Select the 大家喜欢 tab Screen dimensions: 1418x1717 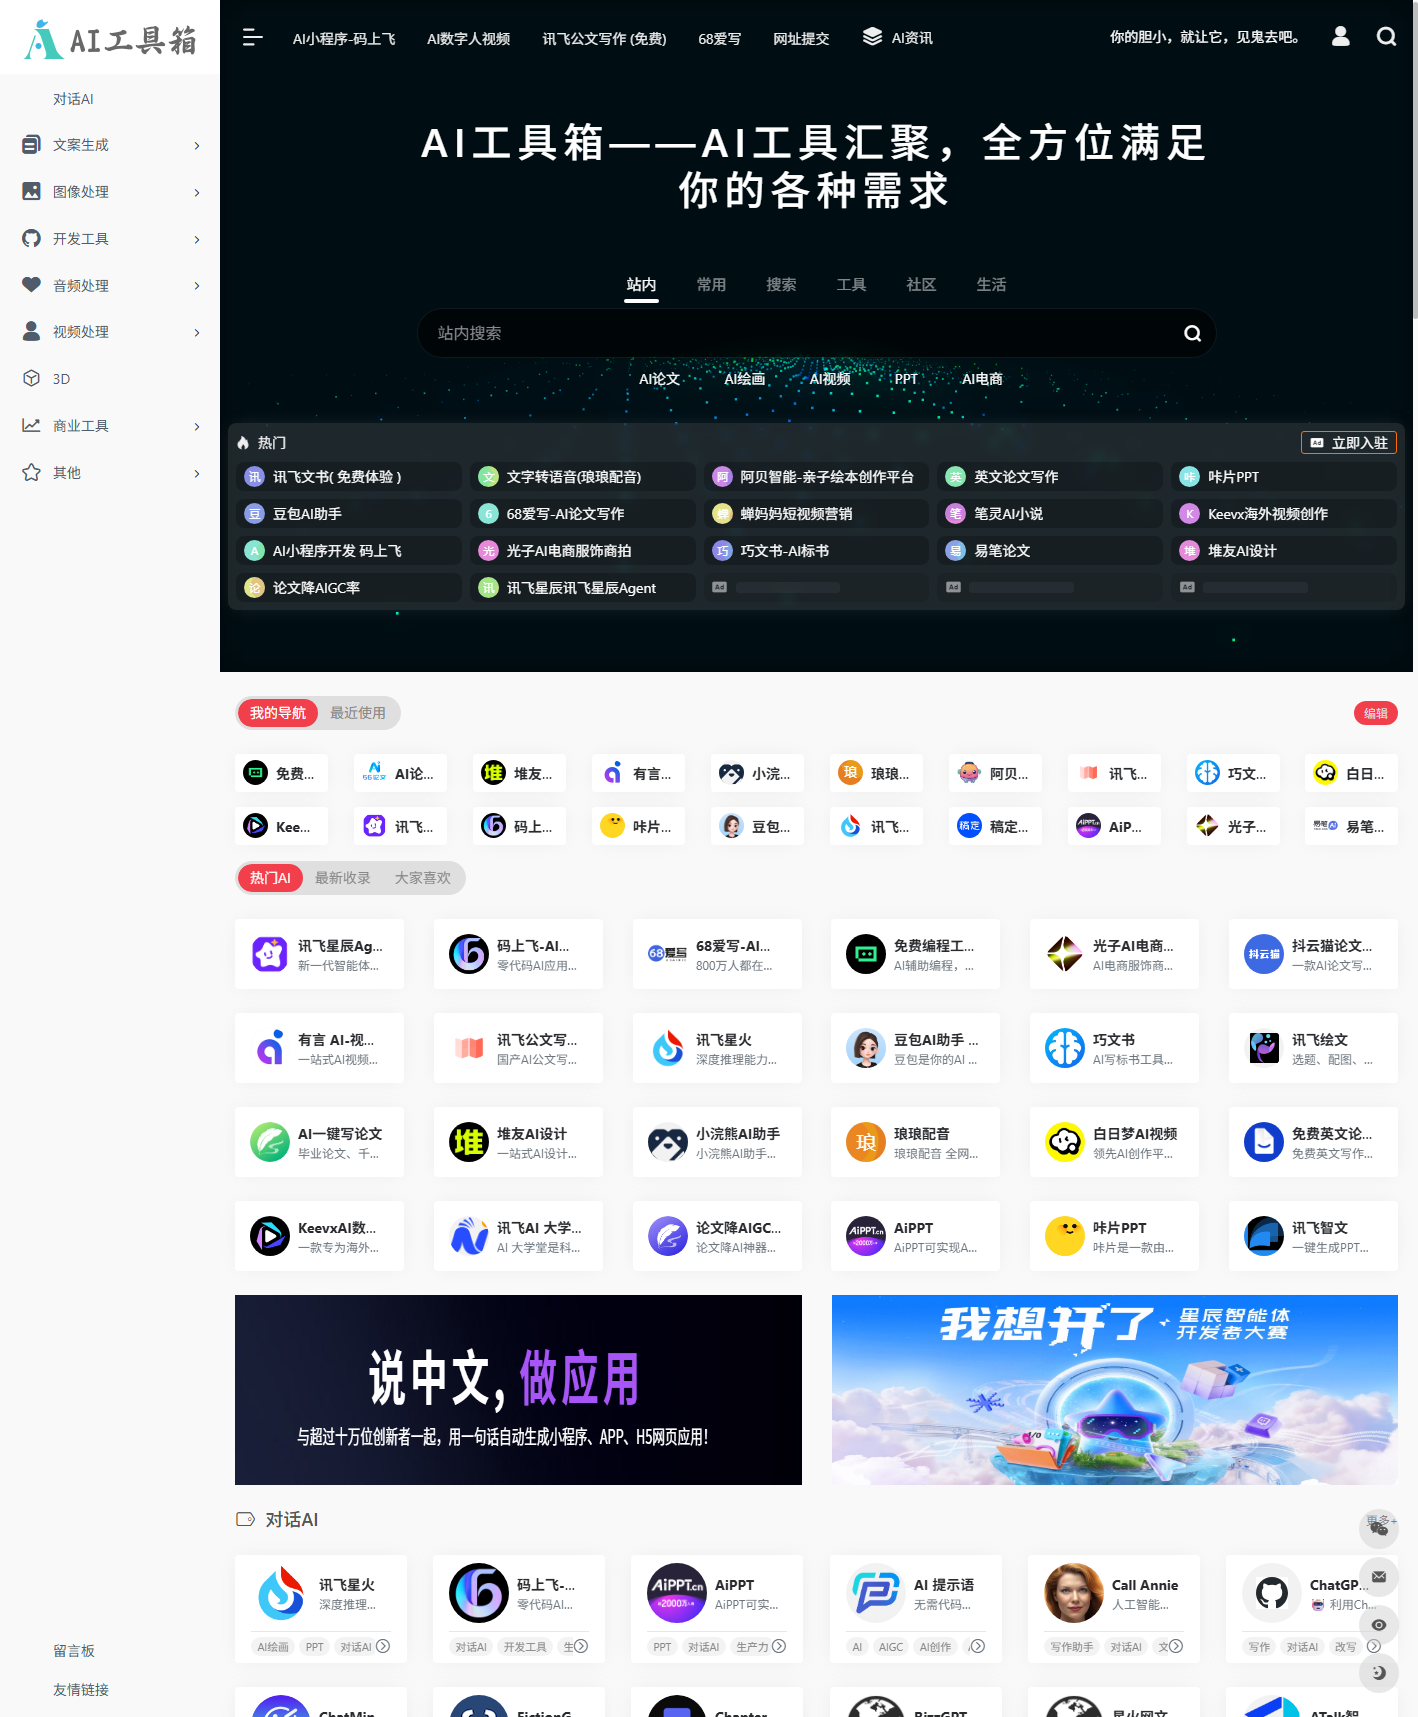tap(423, 878)
